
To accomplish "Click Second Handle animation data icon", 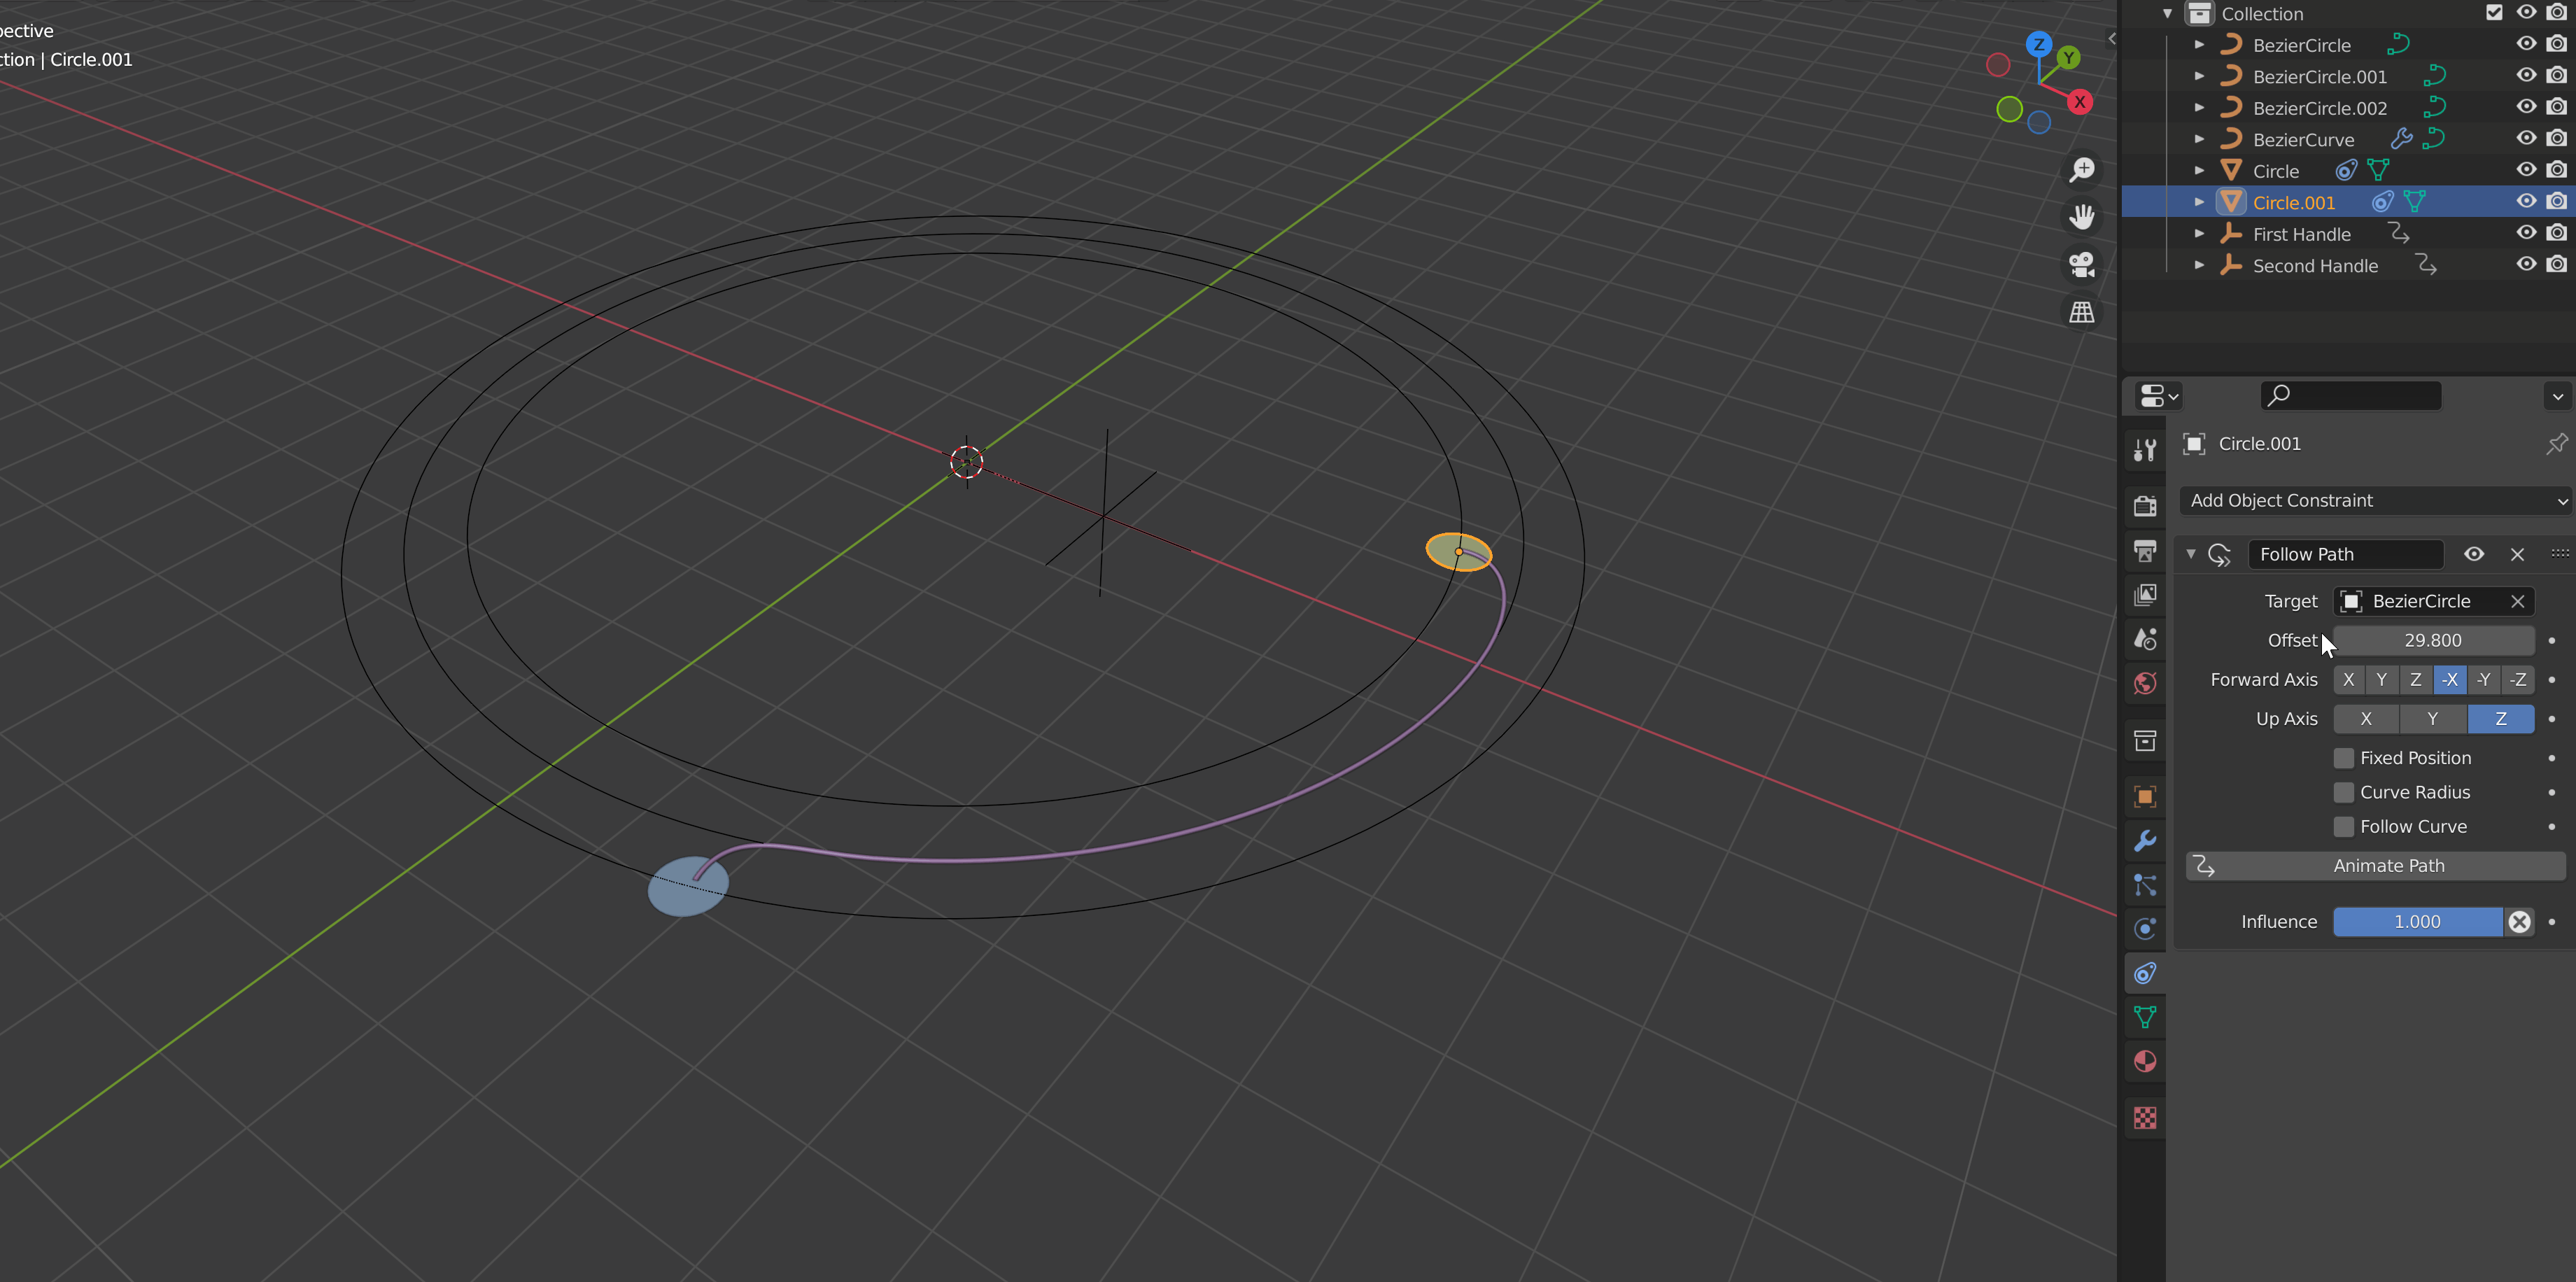I will (2426, 265).
